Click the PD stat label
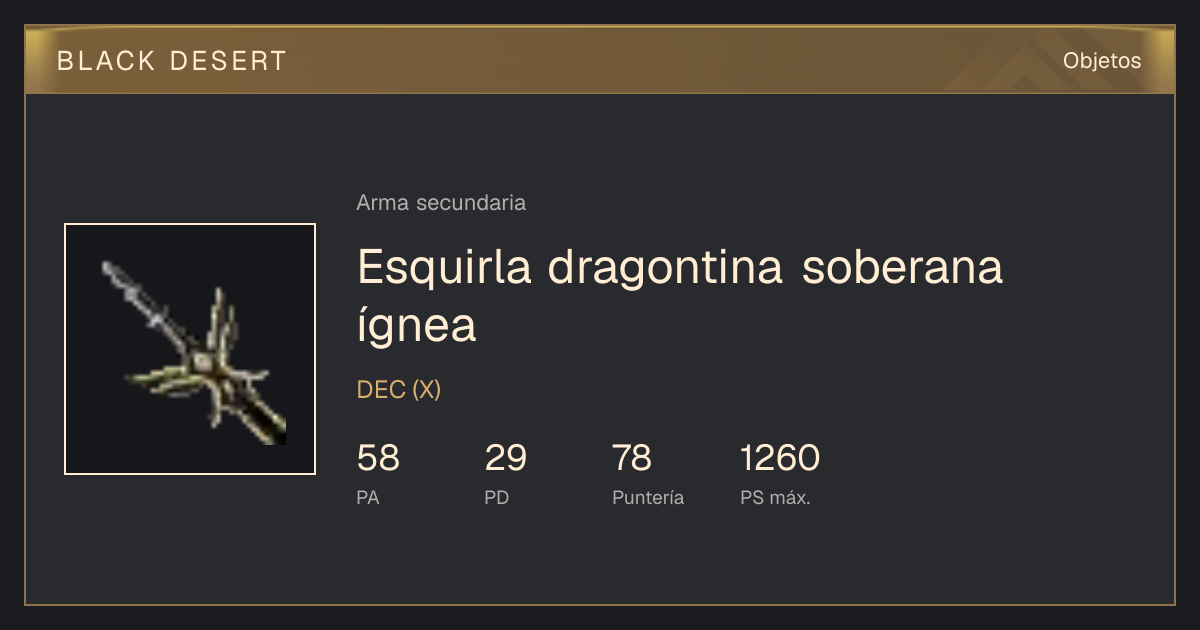Image resolution: width=1200 pixels, height=630 pixels. pyautogui.click(x=497, y=498)
